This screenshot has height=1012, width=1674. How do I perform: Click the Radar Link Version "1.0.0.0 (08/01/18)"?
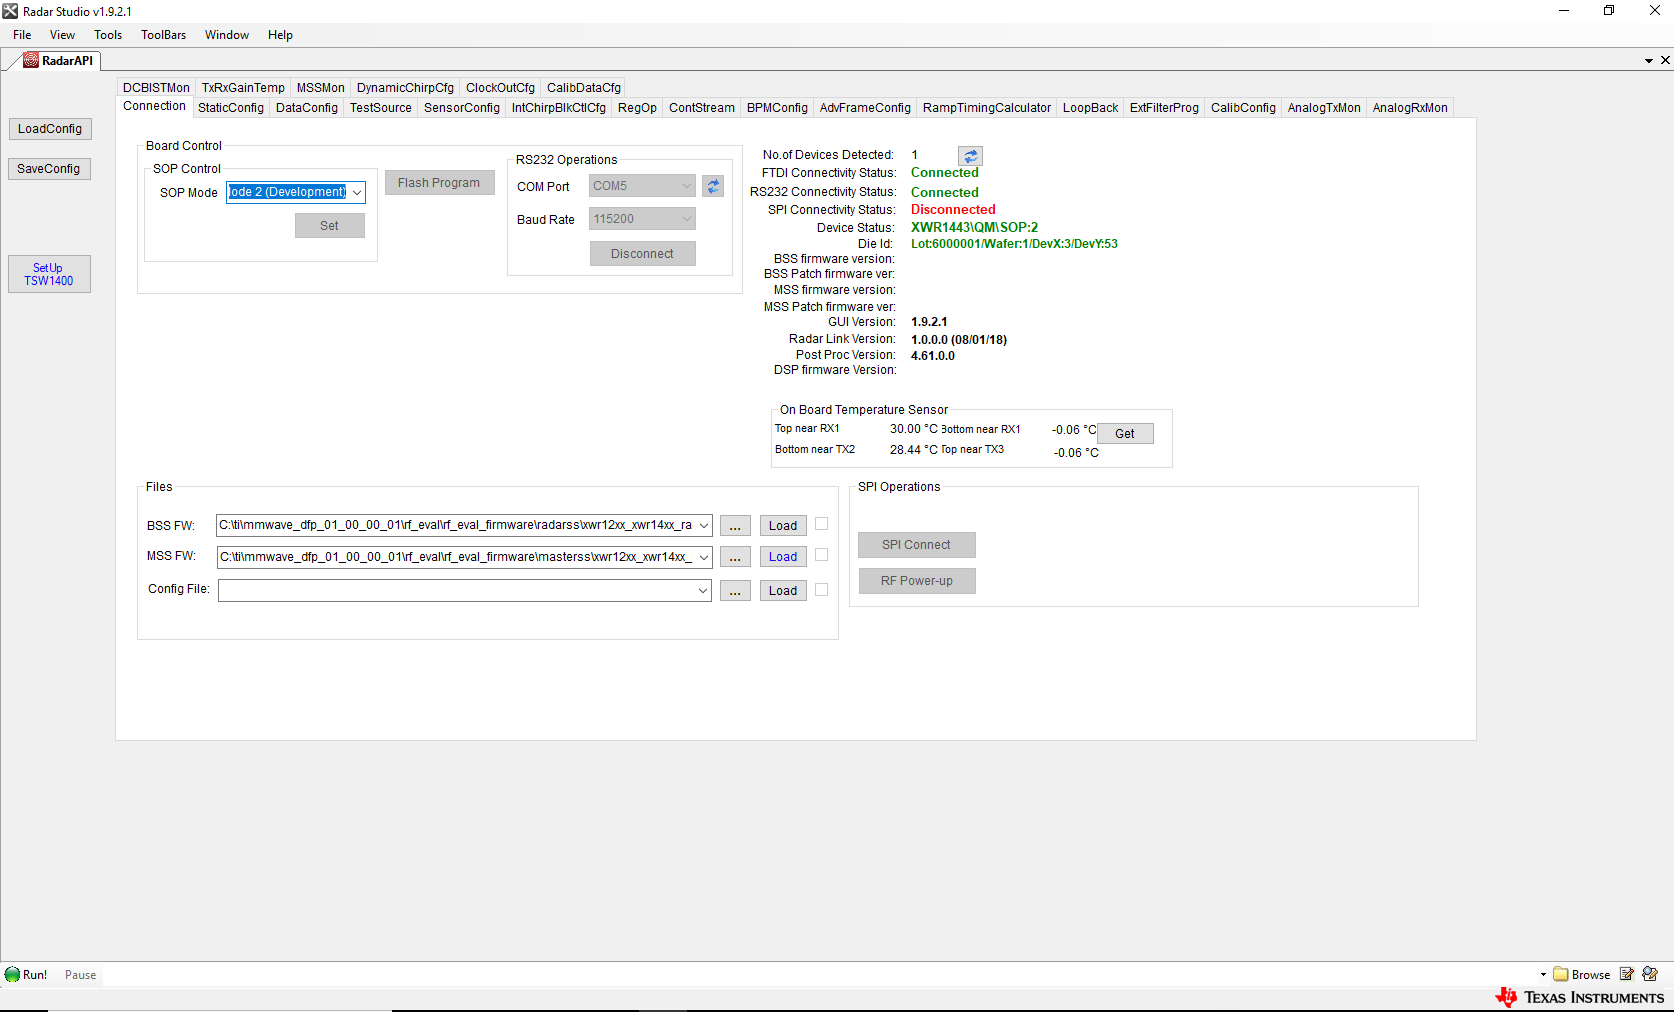click(959, 340)
